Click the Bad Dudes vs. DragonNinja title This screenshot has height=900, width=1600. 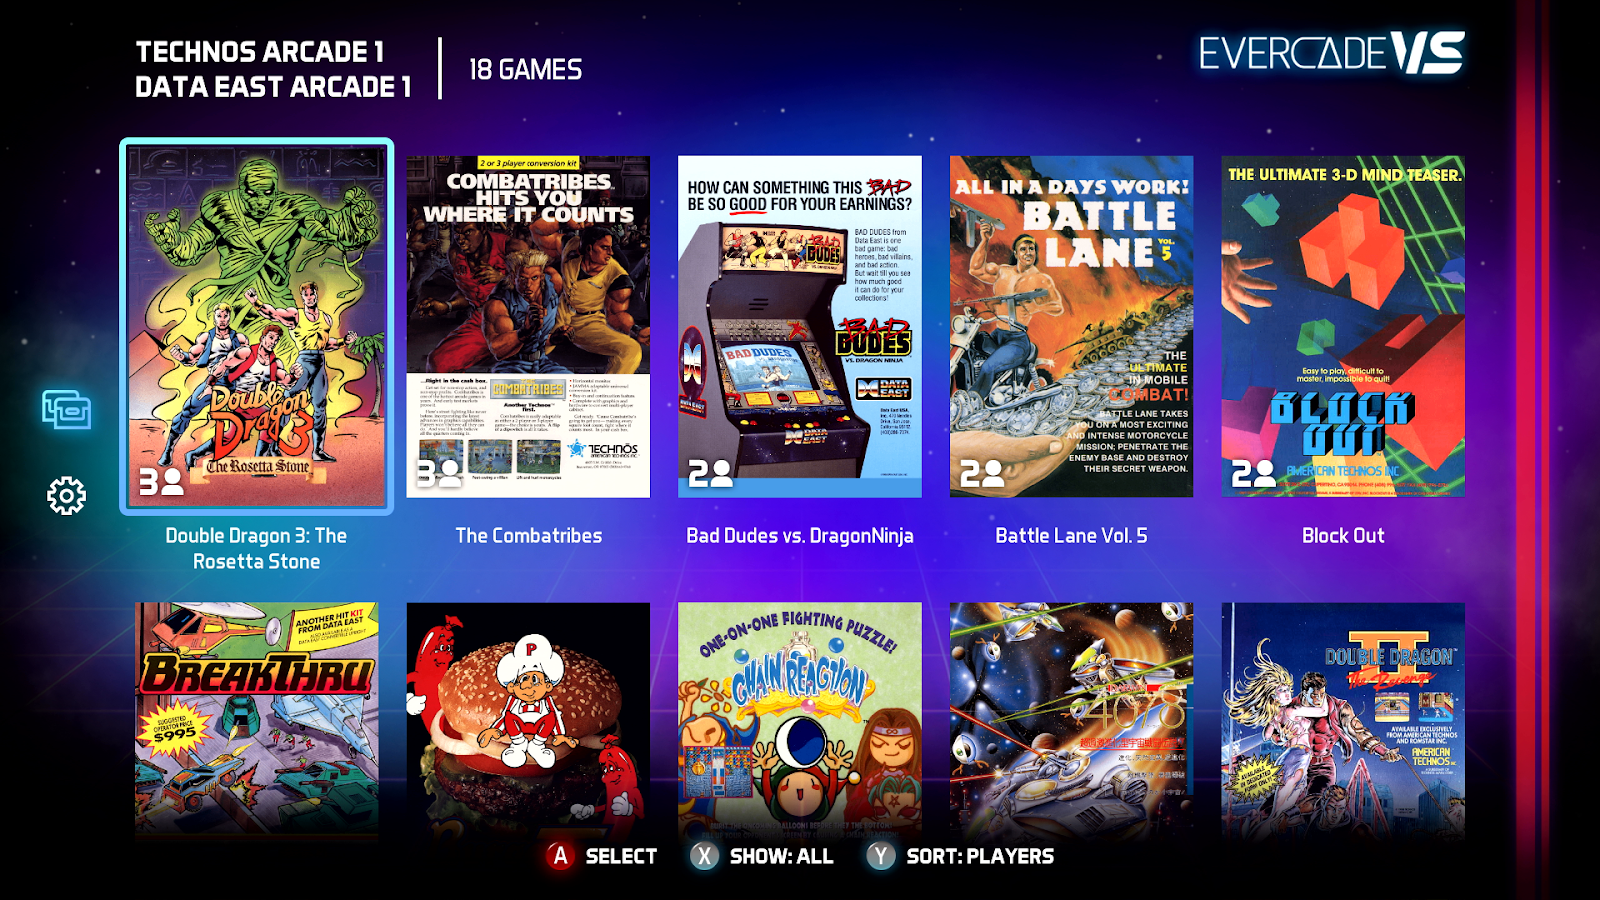pos(800,536)
